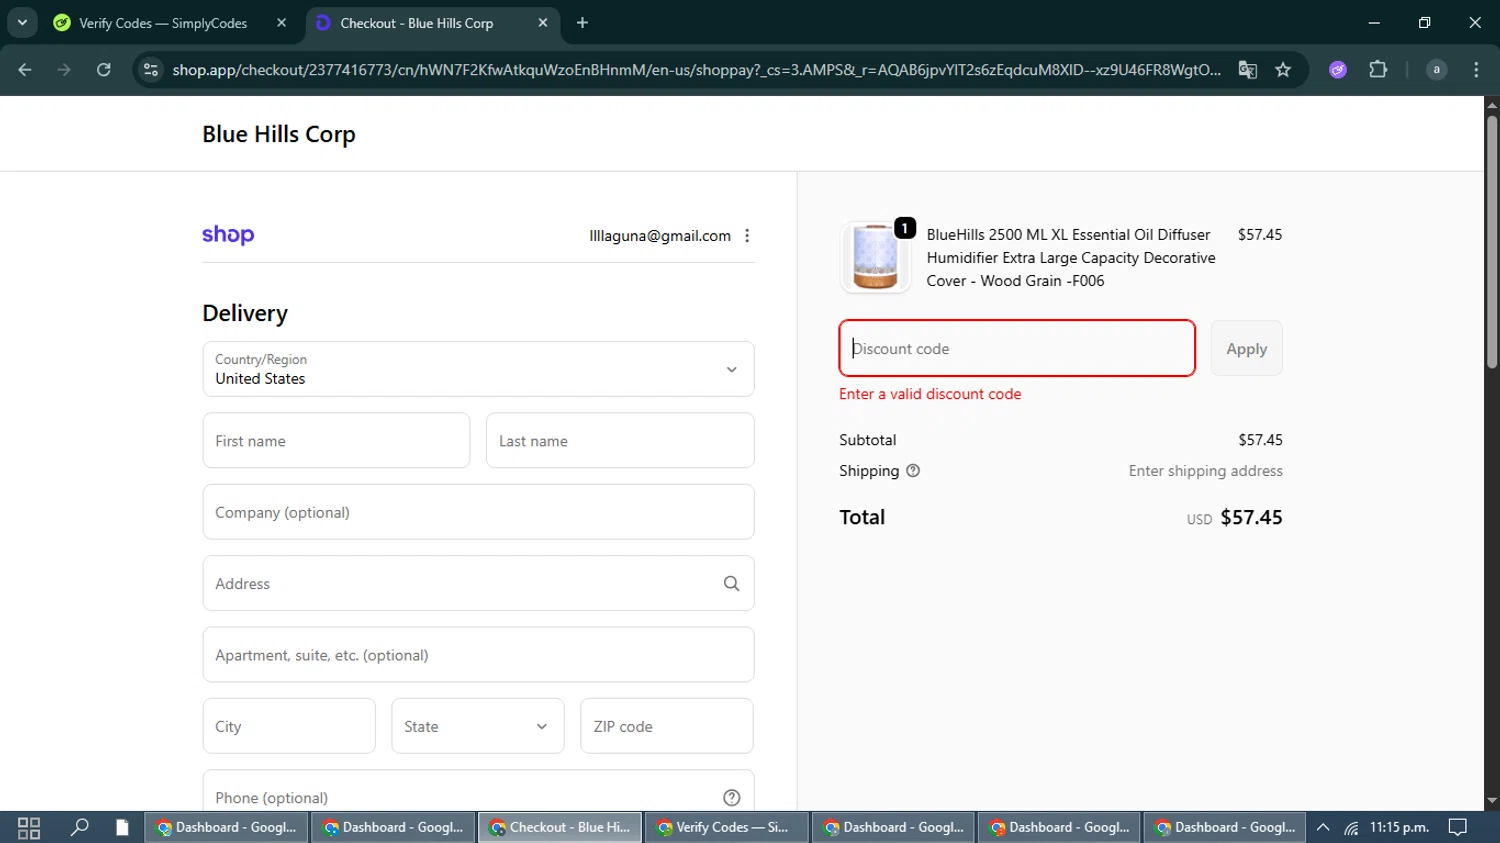The image size is (1500, 843).
Task: Go back with browser back arrow
Action: click(x=25, y=70)
